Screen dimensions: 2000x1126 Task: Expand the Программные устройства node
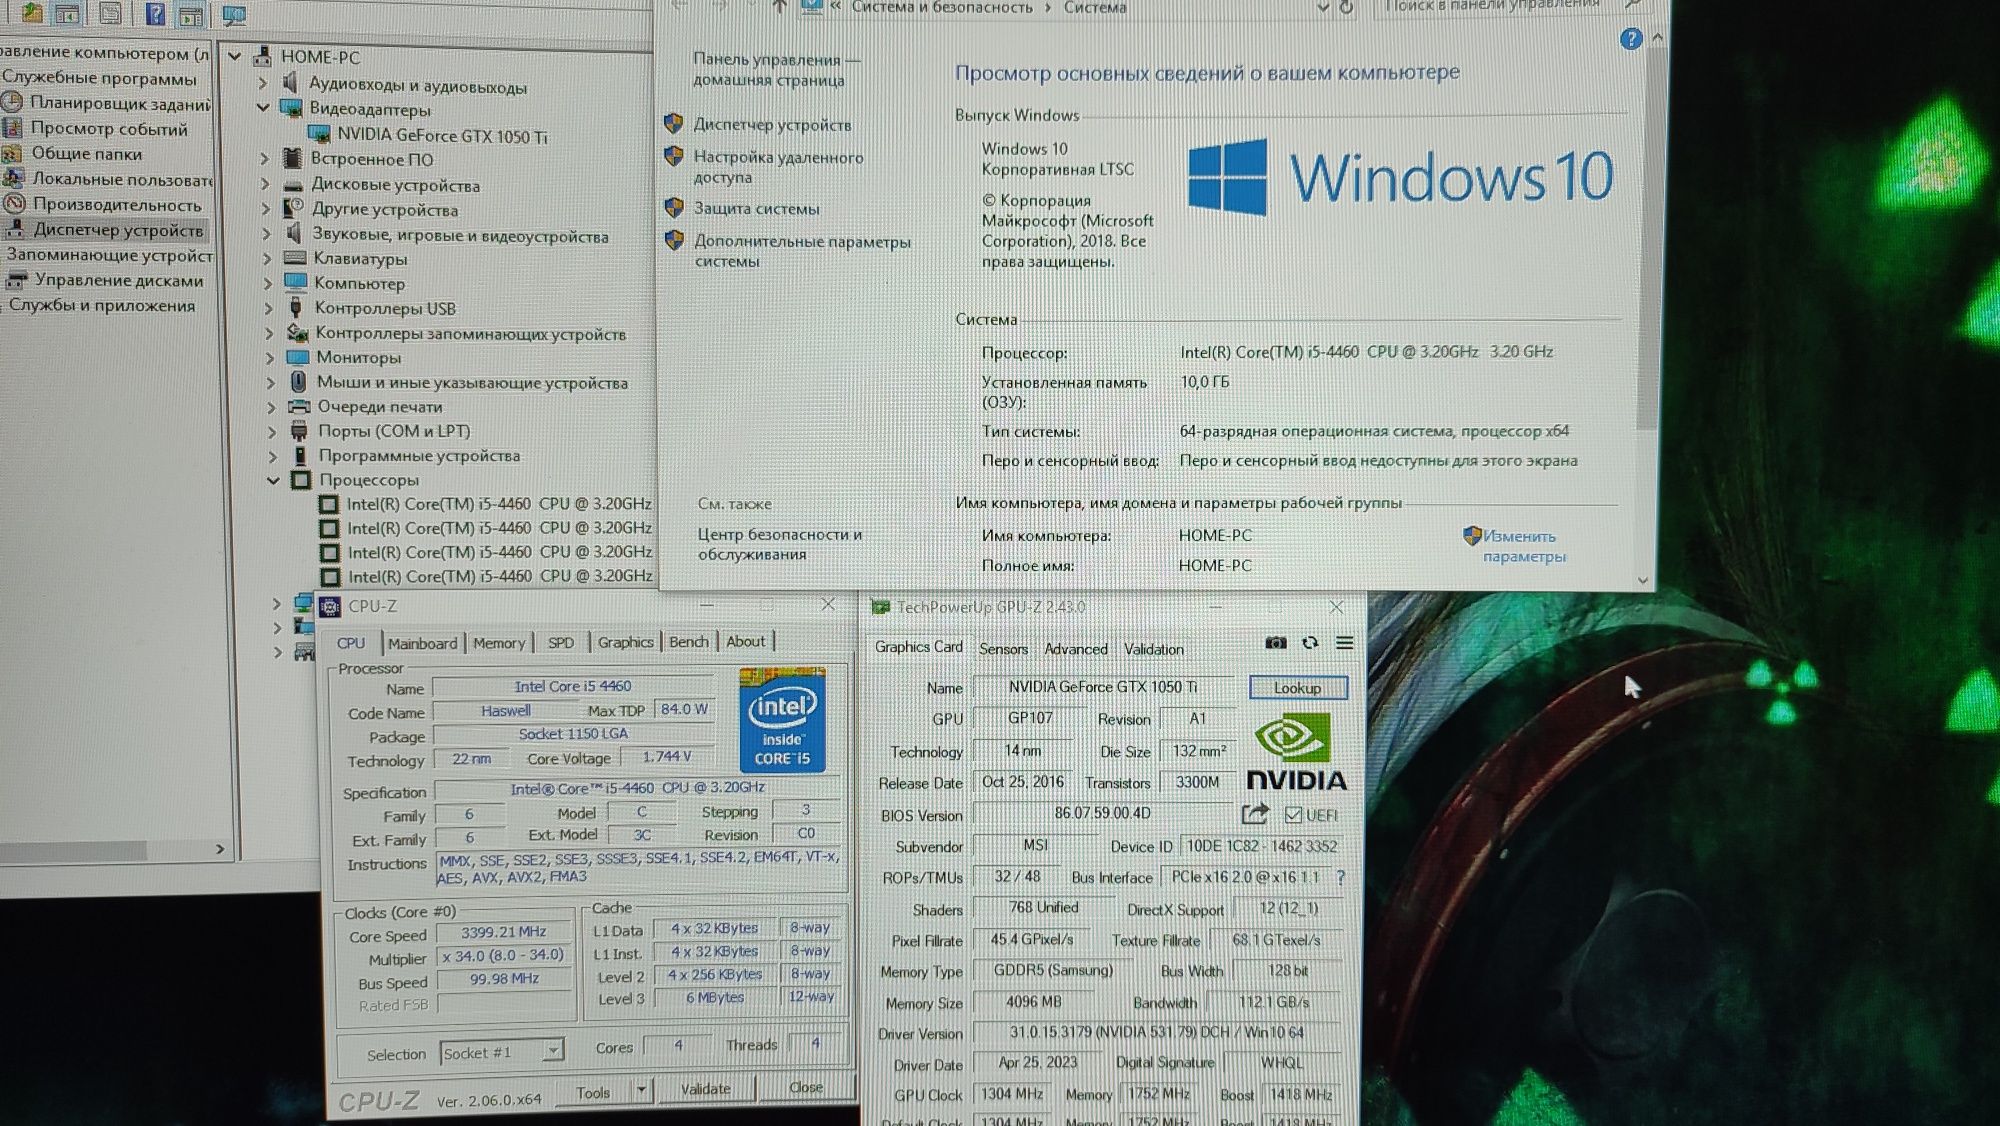[x=272, y=456]
